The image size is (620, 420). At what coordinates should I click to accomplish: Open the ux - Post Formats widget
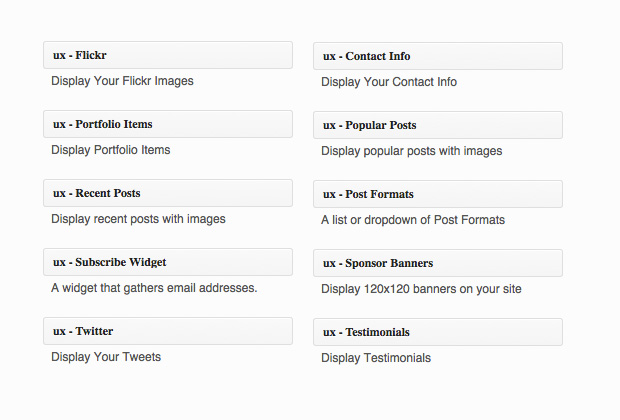[438, 194]
